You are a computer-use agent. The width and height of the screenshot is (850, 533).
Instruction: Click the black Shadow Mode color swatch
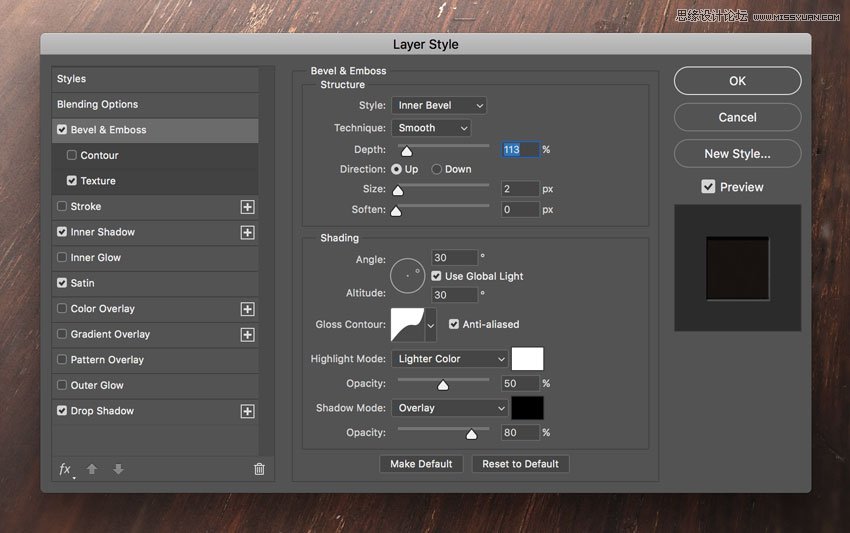(x=527, y=408)
